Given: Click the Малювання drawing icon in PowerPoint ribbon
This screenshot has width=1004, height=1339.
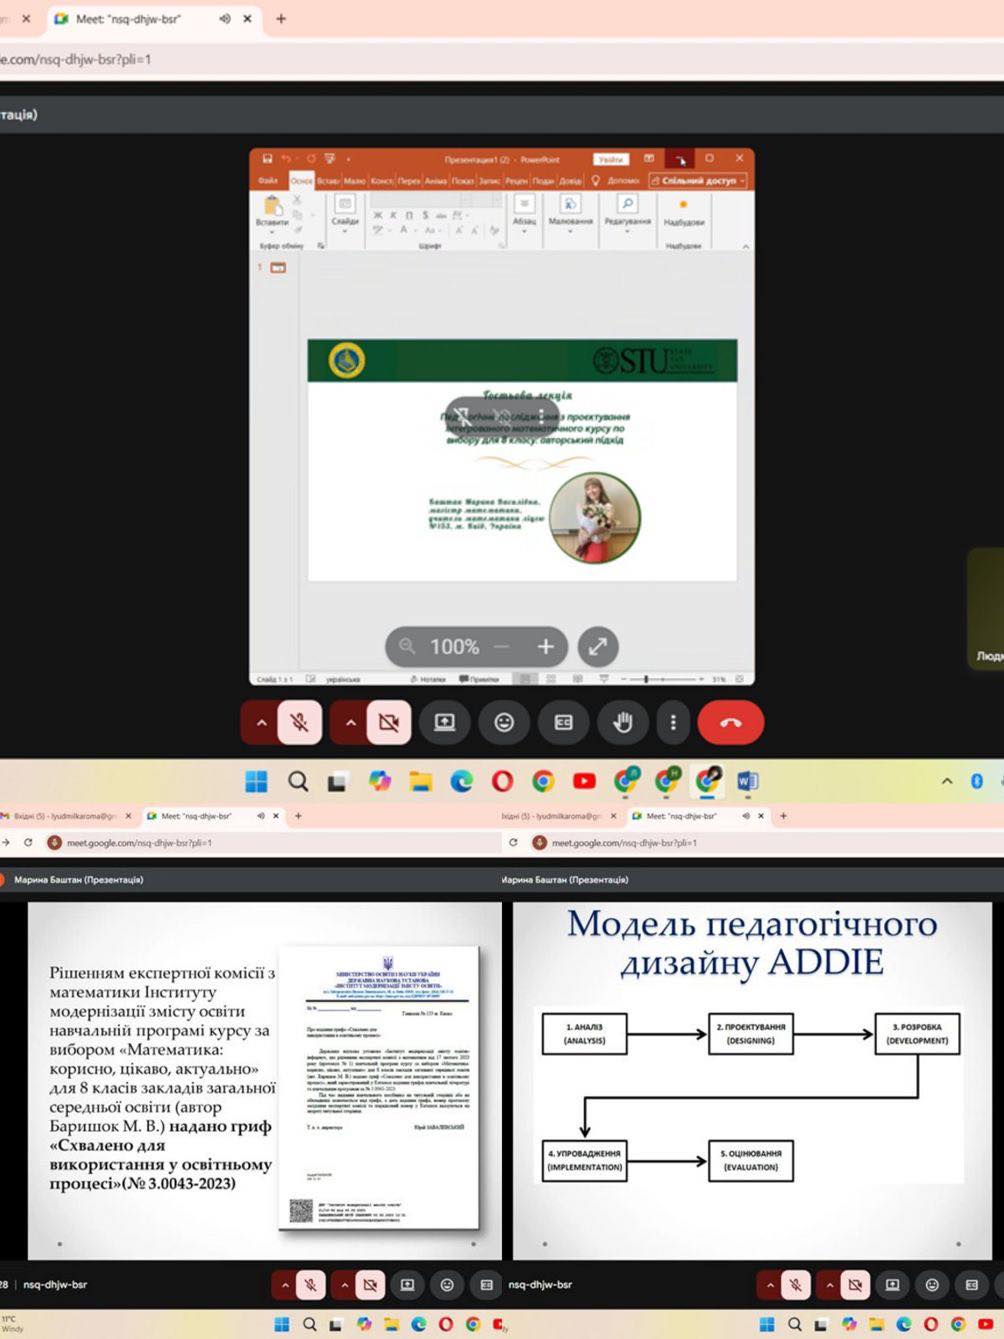Looking at the screenshot, I should coord(570,204).
